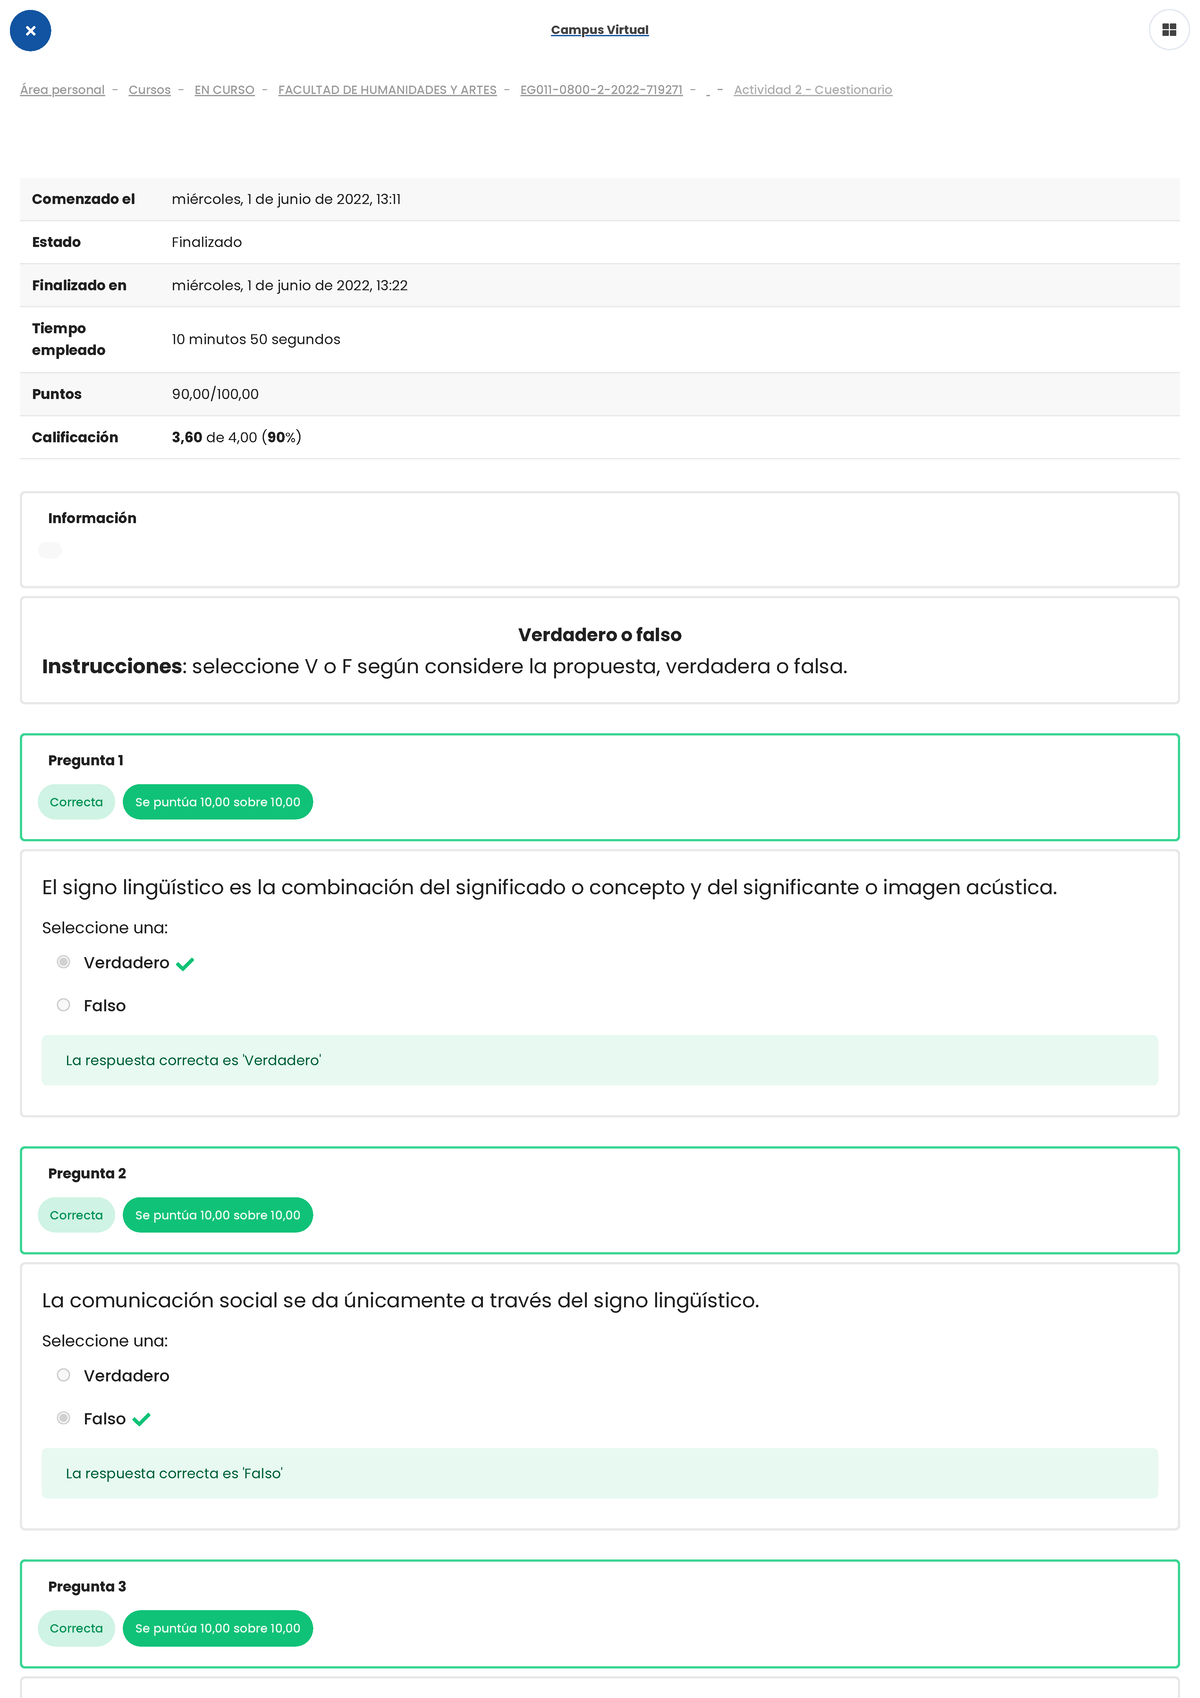Screen dimensions: 1200x1698
Task: Select Falso radio in Pregunta 1
Action: coord(64,1005)
